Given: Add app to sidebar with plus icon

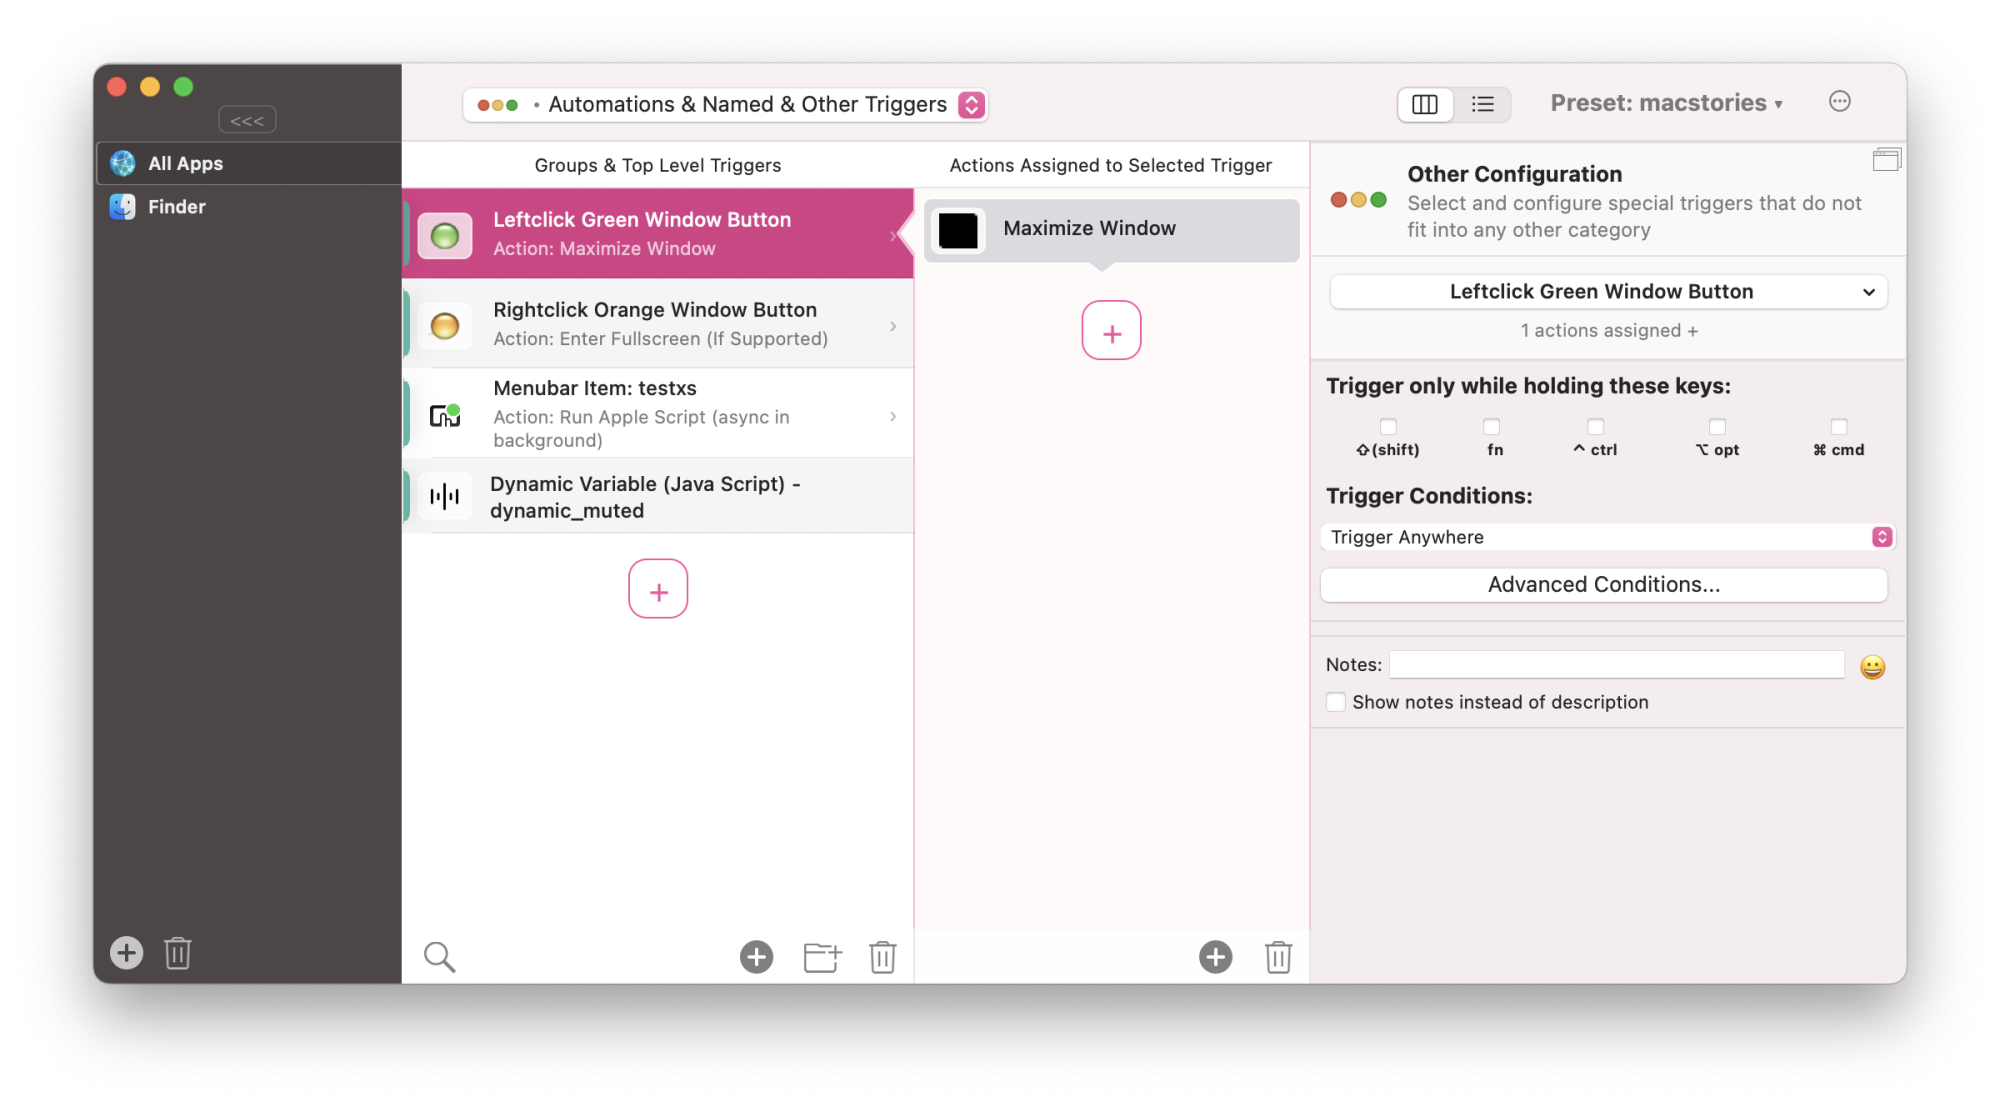Looking at the screenshot, I should point(126,952).
